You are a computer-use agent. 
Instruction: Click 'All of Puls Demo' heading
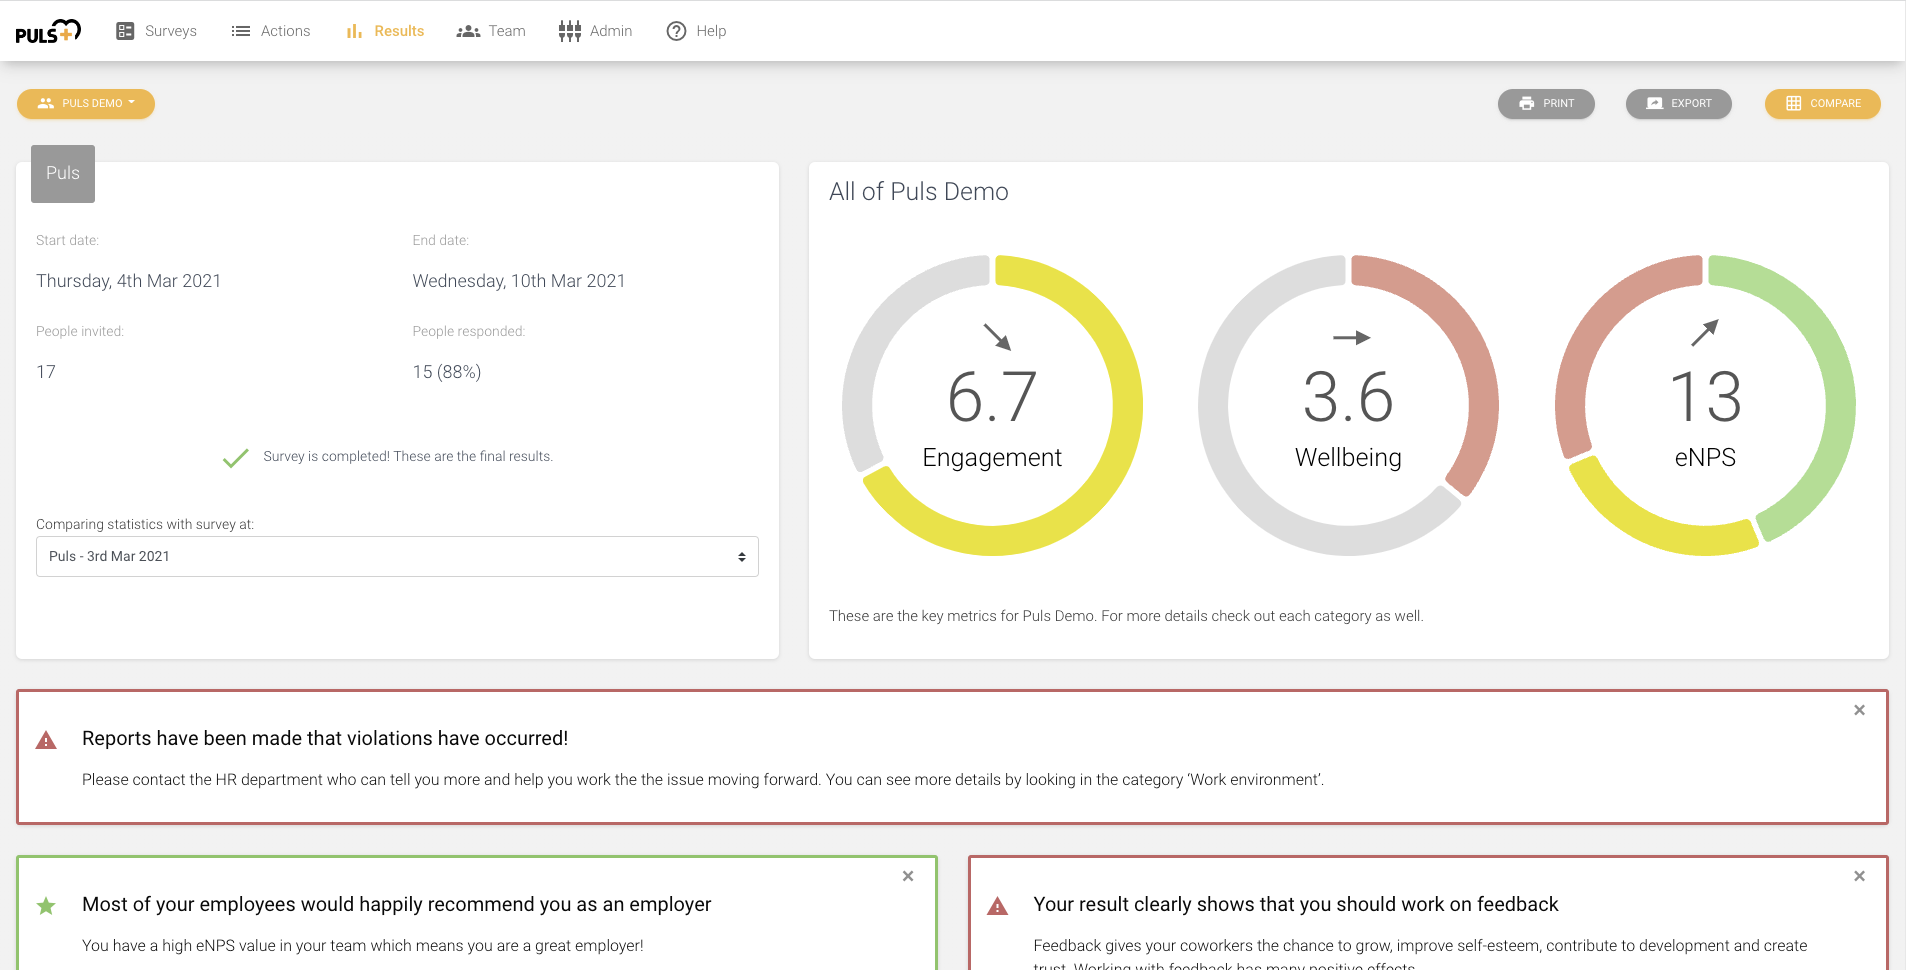919,192
